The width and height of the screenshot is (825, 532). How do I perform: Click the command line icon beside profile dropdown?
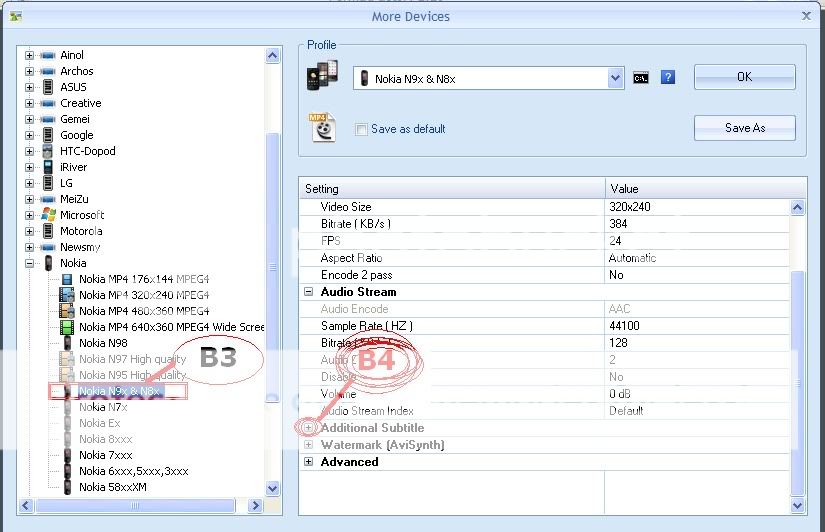coord(641,78)
